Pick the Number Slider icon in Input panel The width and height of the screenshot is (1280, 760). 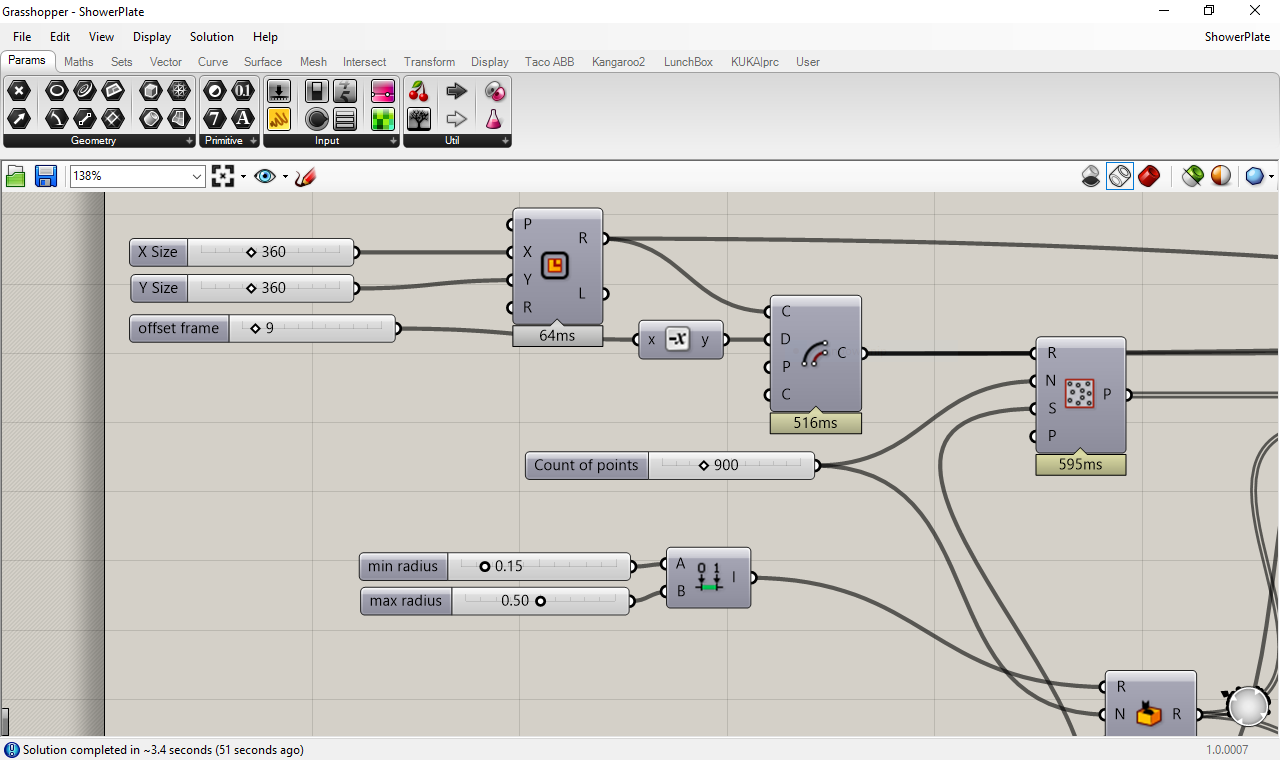point(279,92)
